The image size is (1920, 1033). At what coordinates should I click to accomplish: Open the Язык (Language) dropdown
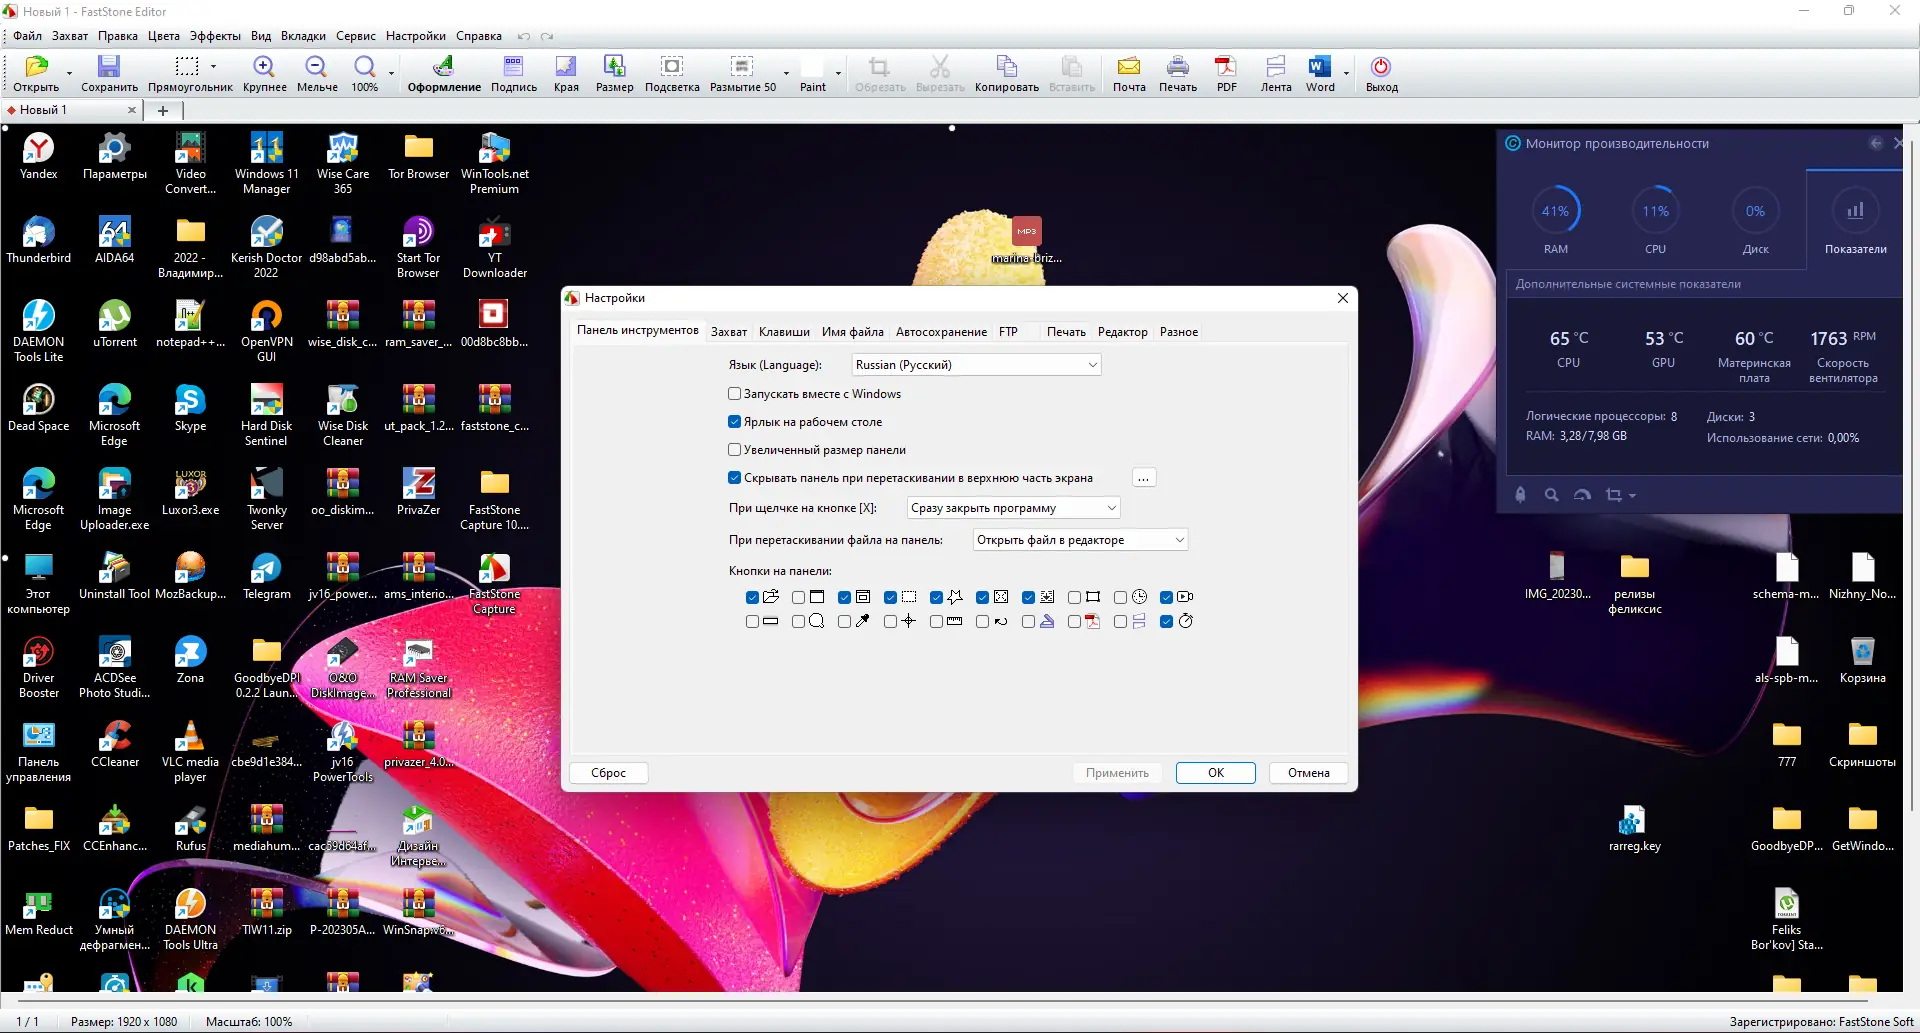pos(976,365)
